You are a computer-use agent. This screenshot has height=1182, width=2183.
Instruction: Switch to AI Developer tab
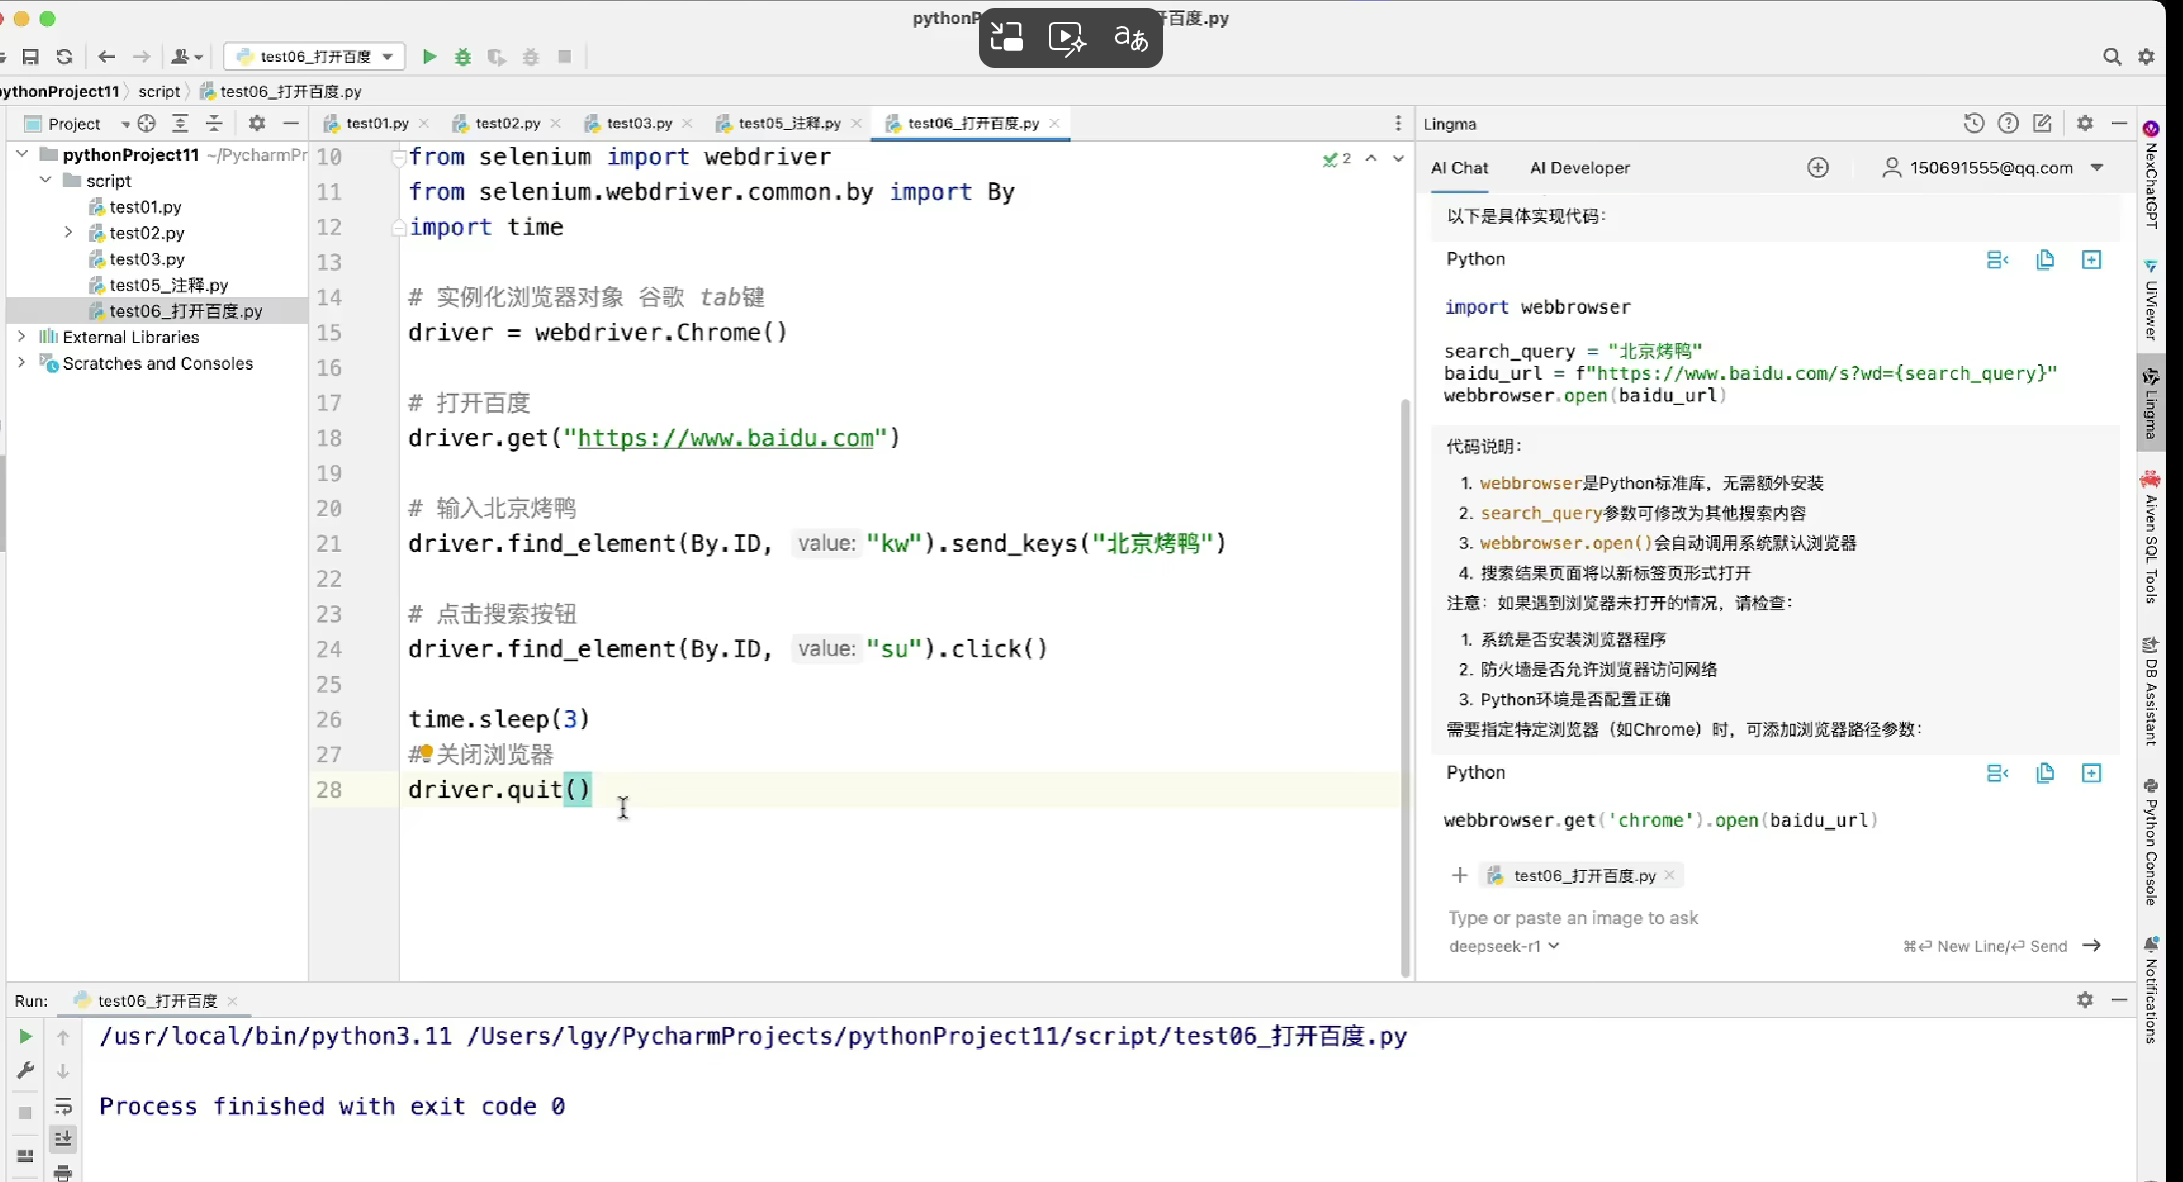click(x=1580, y=168)
